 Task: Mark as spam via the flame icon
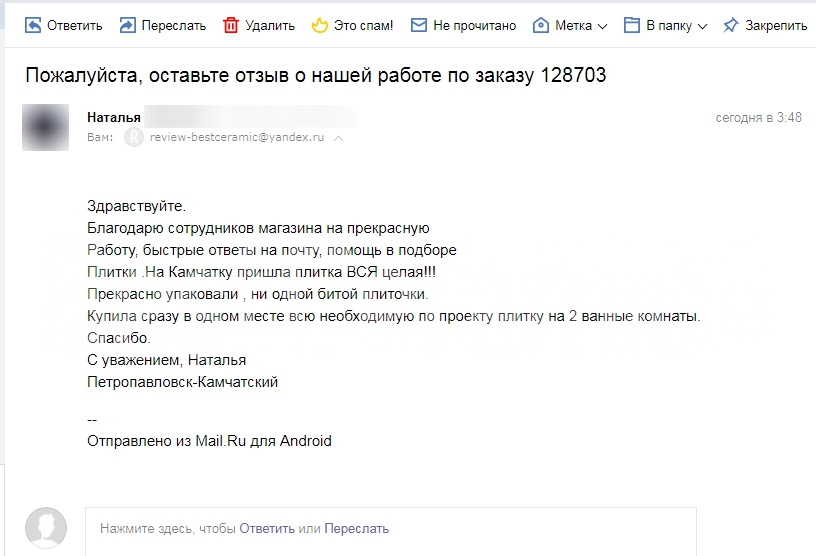(320, 25)
